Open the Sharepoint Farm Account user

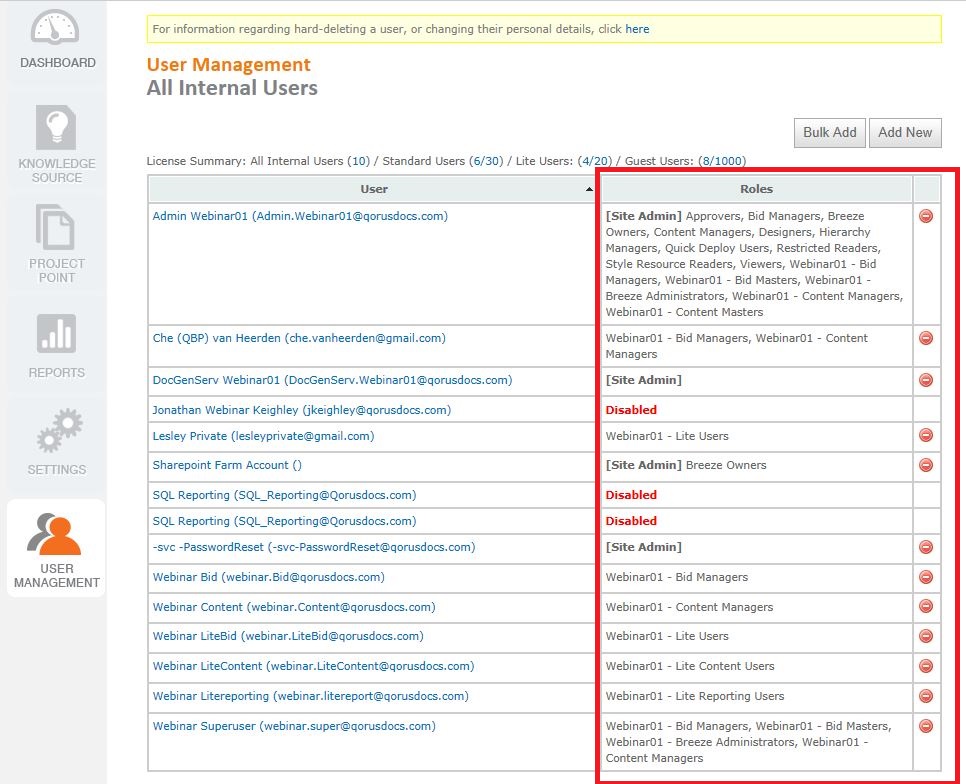tap(227, 465)
